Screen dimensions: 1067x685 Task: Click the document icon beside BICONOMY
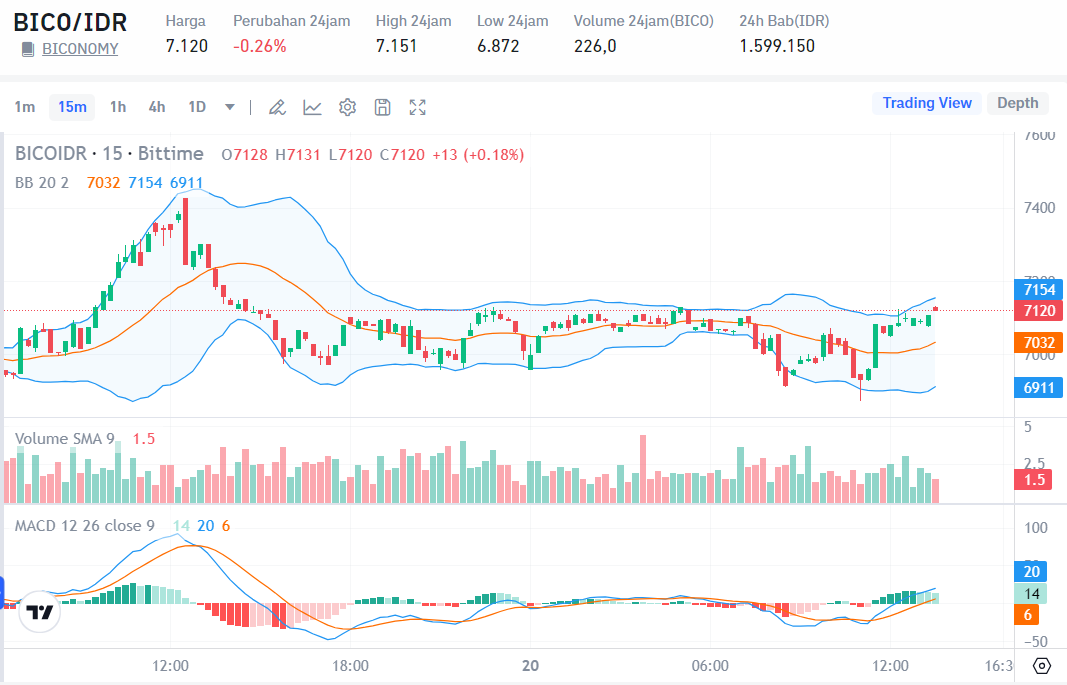(x=27, y=49)
